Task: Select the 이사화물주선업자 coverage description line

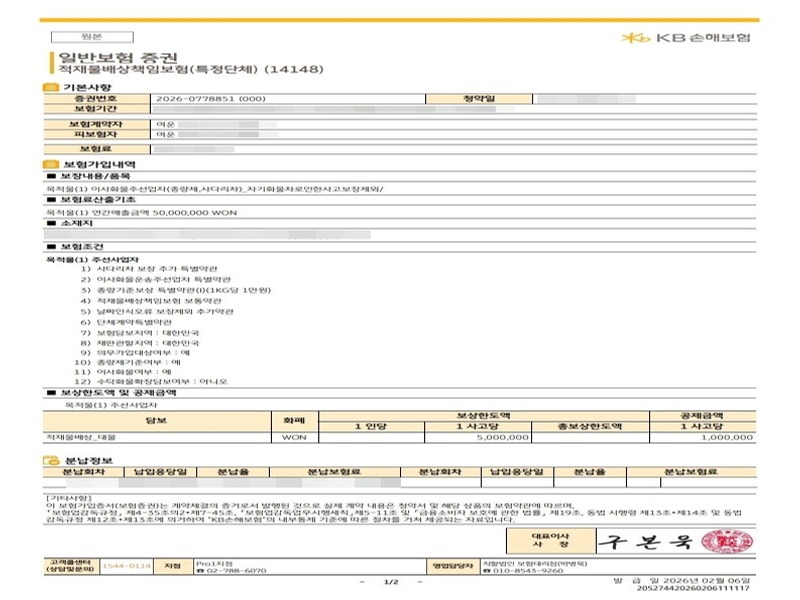Action: click(x=215, y=189)
